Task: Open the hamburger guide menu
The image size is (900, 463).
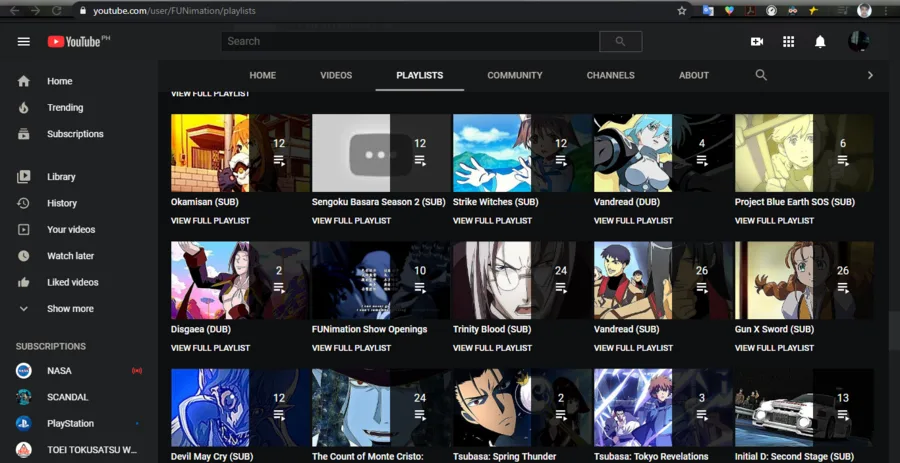Action: coord(24,41)
